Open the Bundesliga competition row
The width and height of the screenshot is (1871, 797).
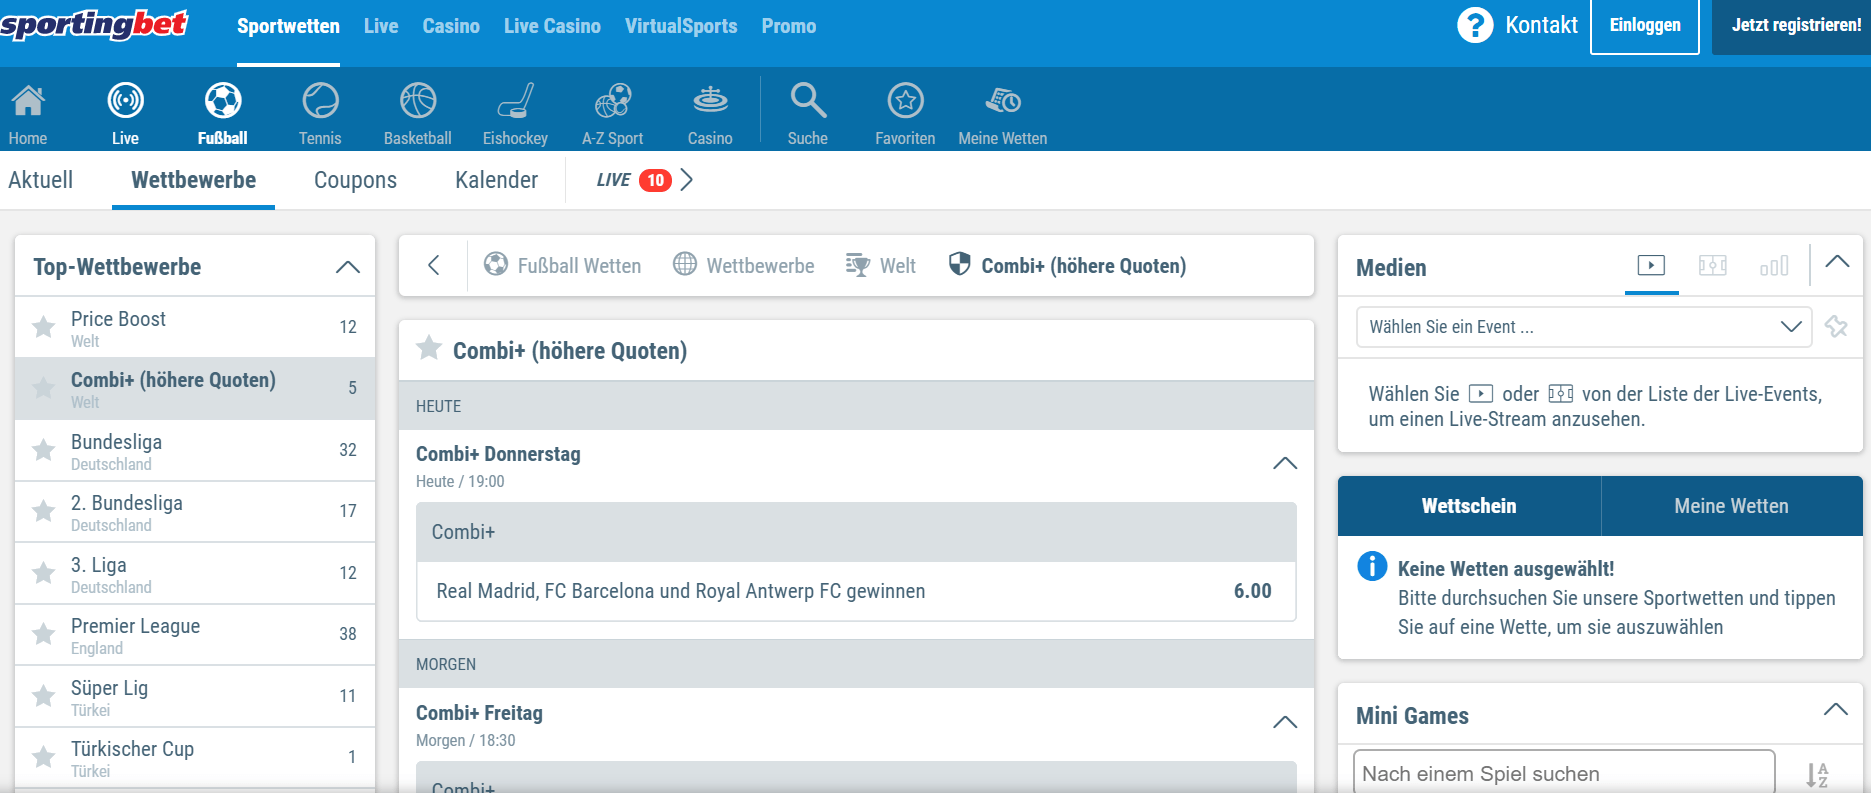195,450
